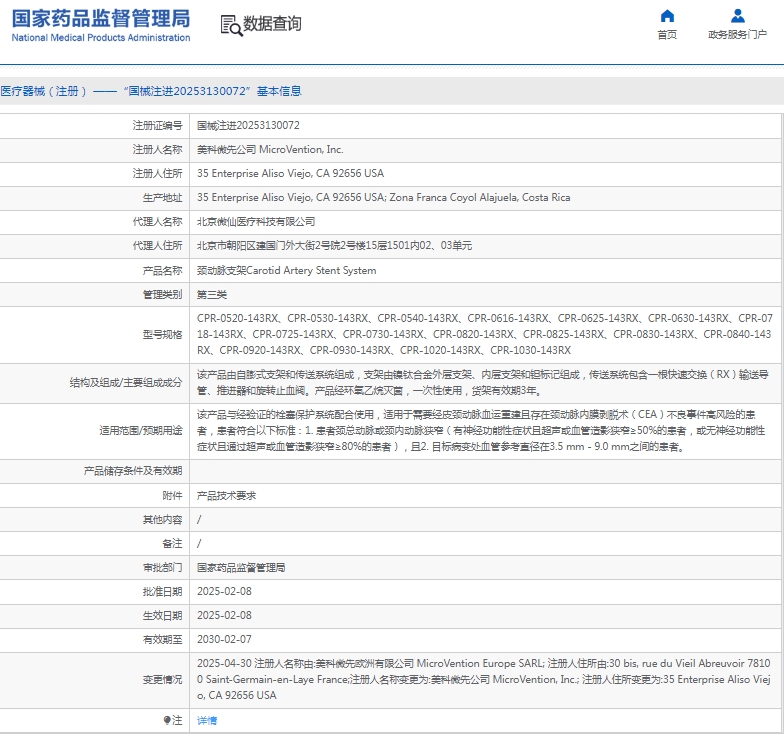This screenshot has width=784, height=738.
Task: Click 生效日期 value 2025-02-08
Action: [224, 616]
